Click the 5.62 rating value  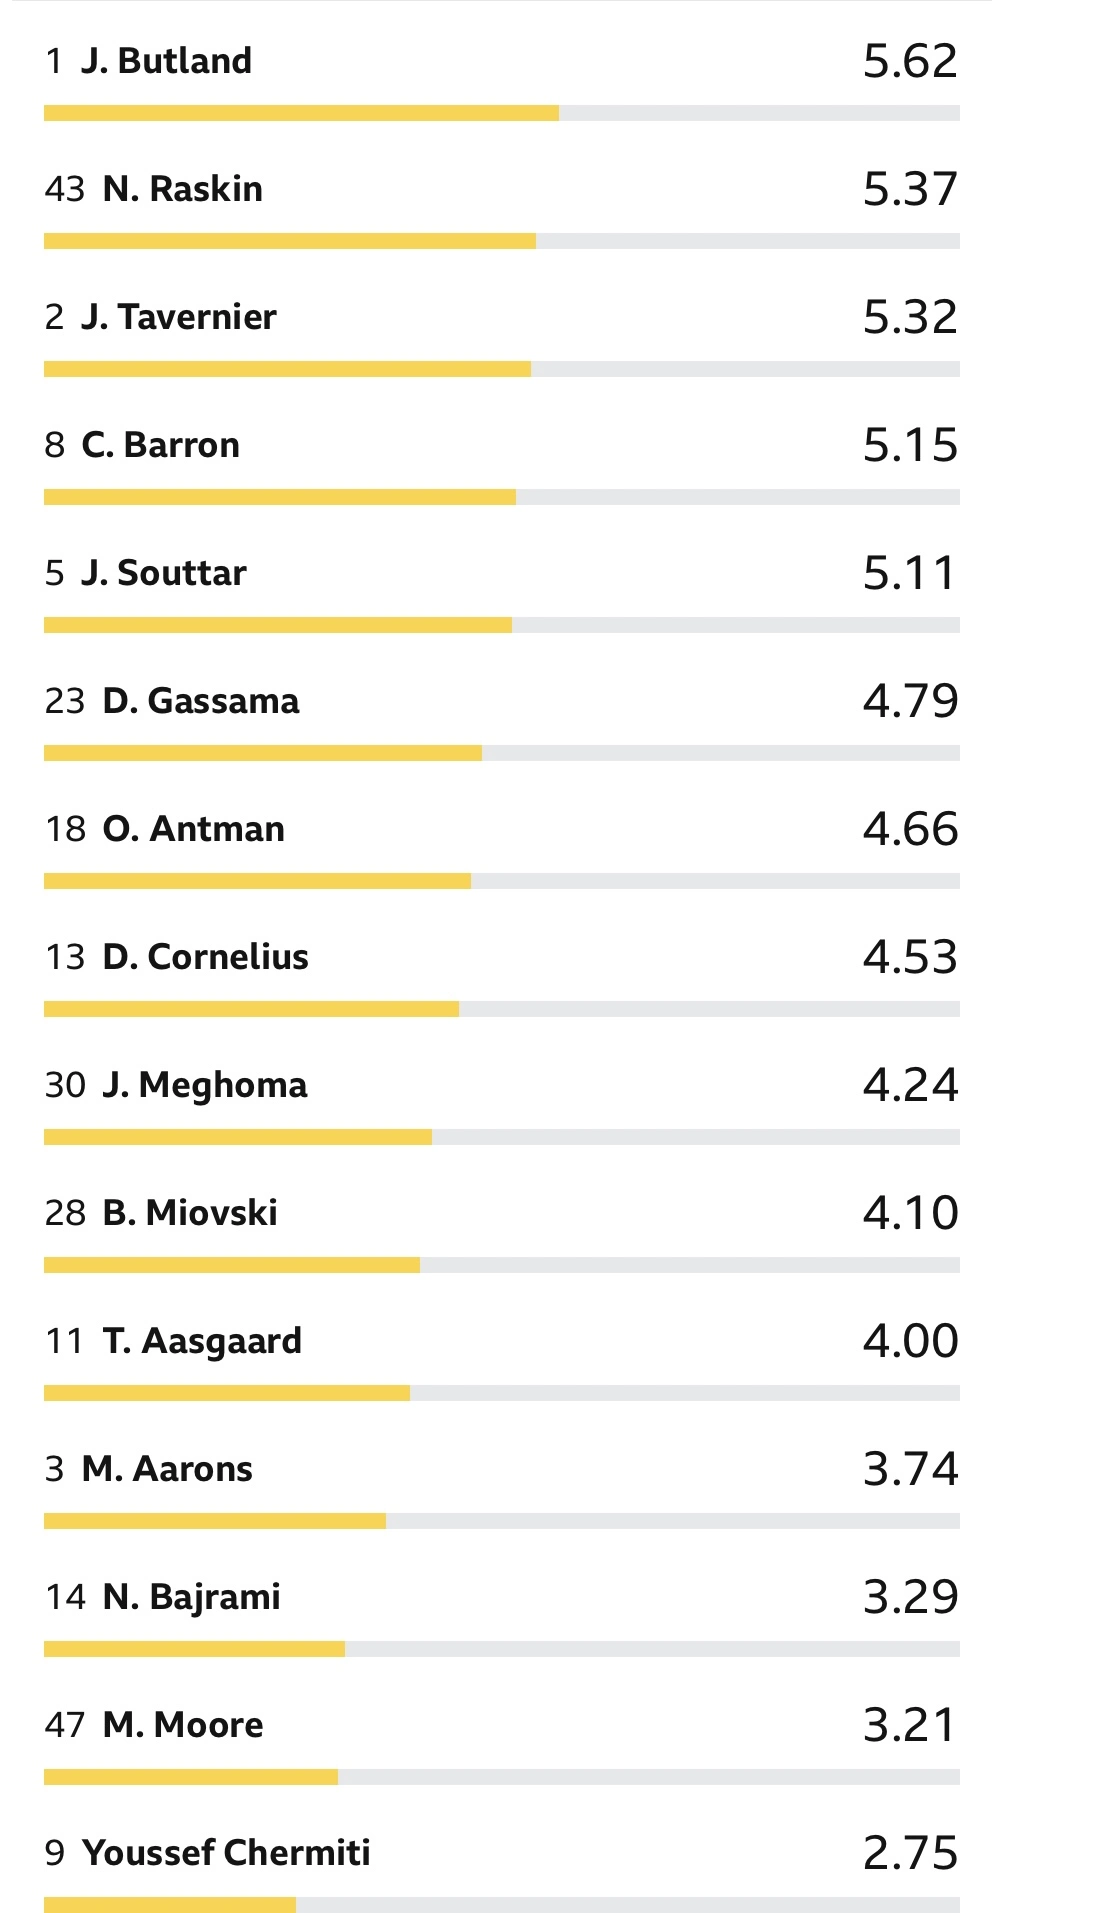[910, 61]
